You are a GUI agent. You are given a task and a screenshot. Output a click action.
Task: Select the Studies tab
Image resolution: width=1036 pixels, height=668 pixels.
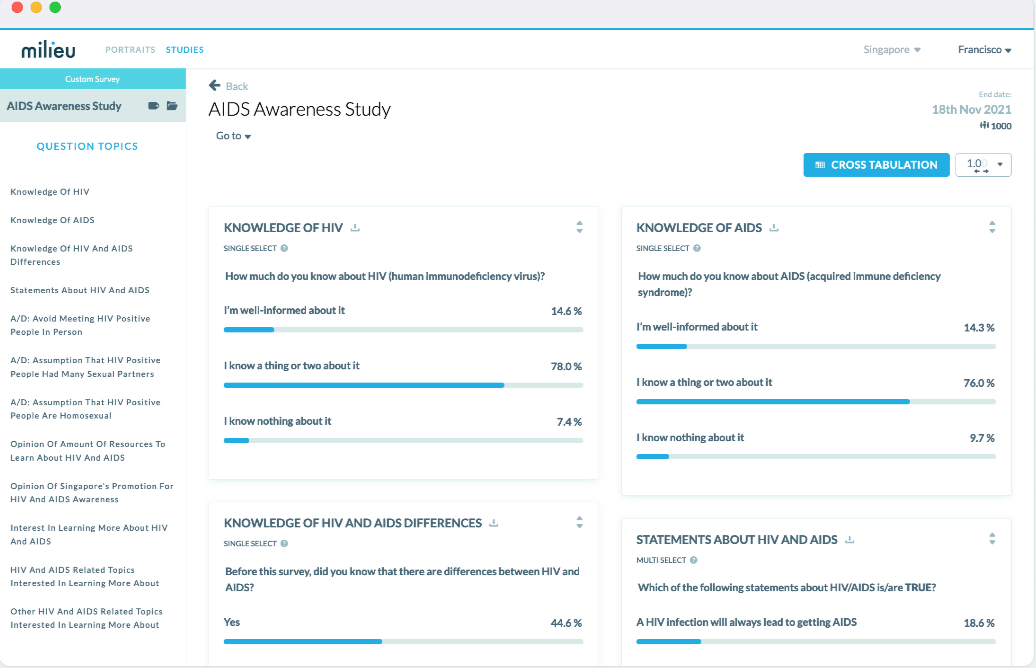coord(185,50)
